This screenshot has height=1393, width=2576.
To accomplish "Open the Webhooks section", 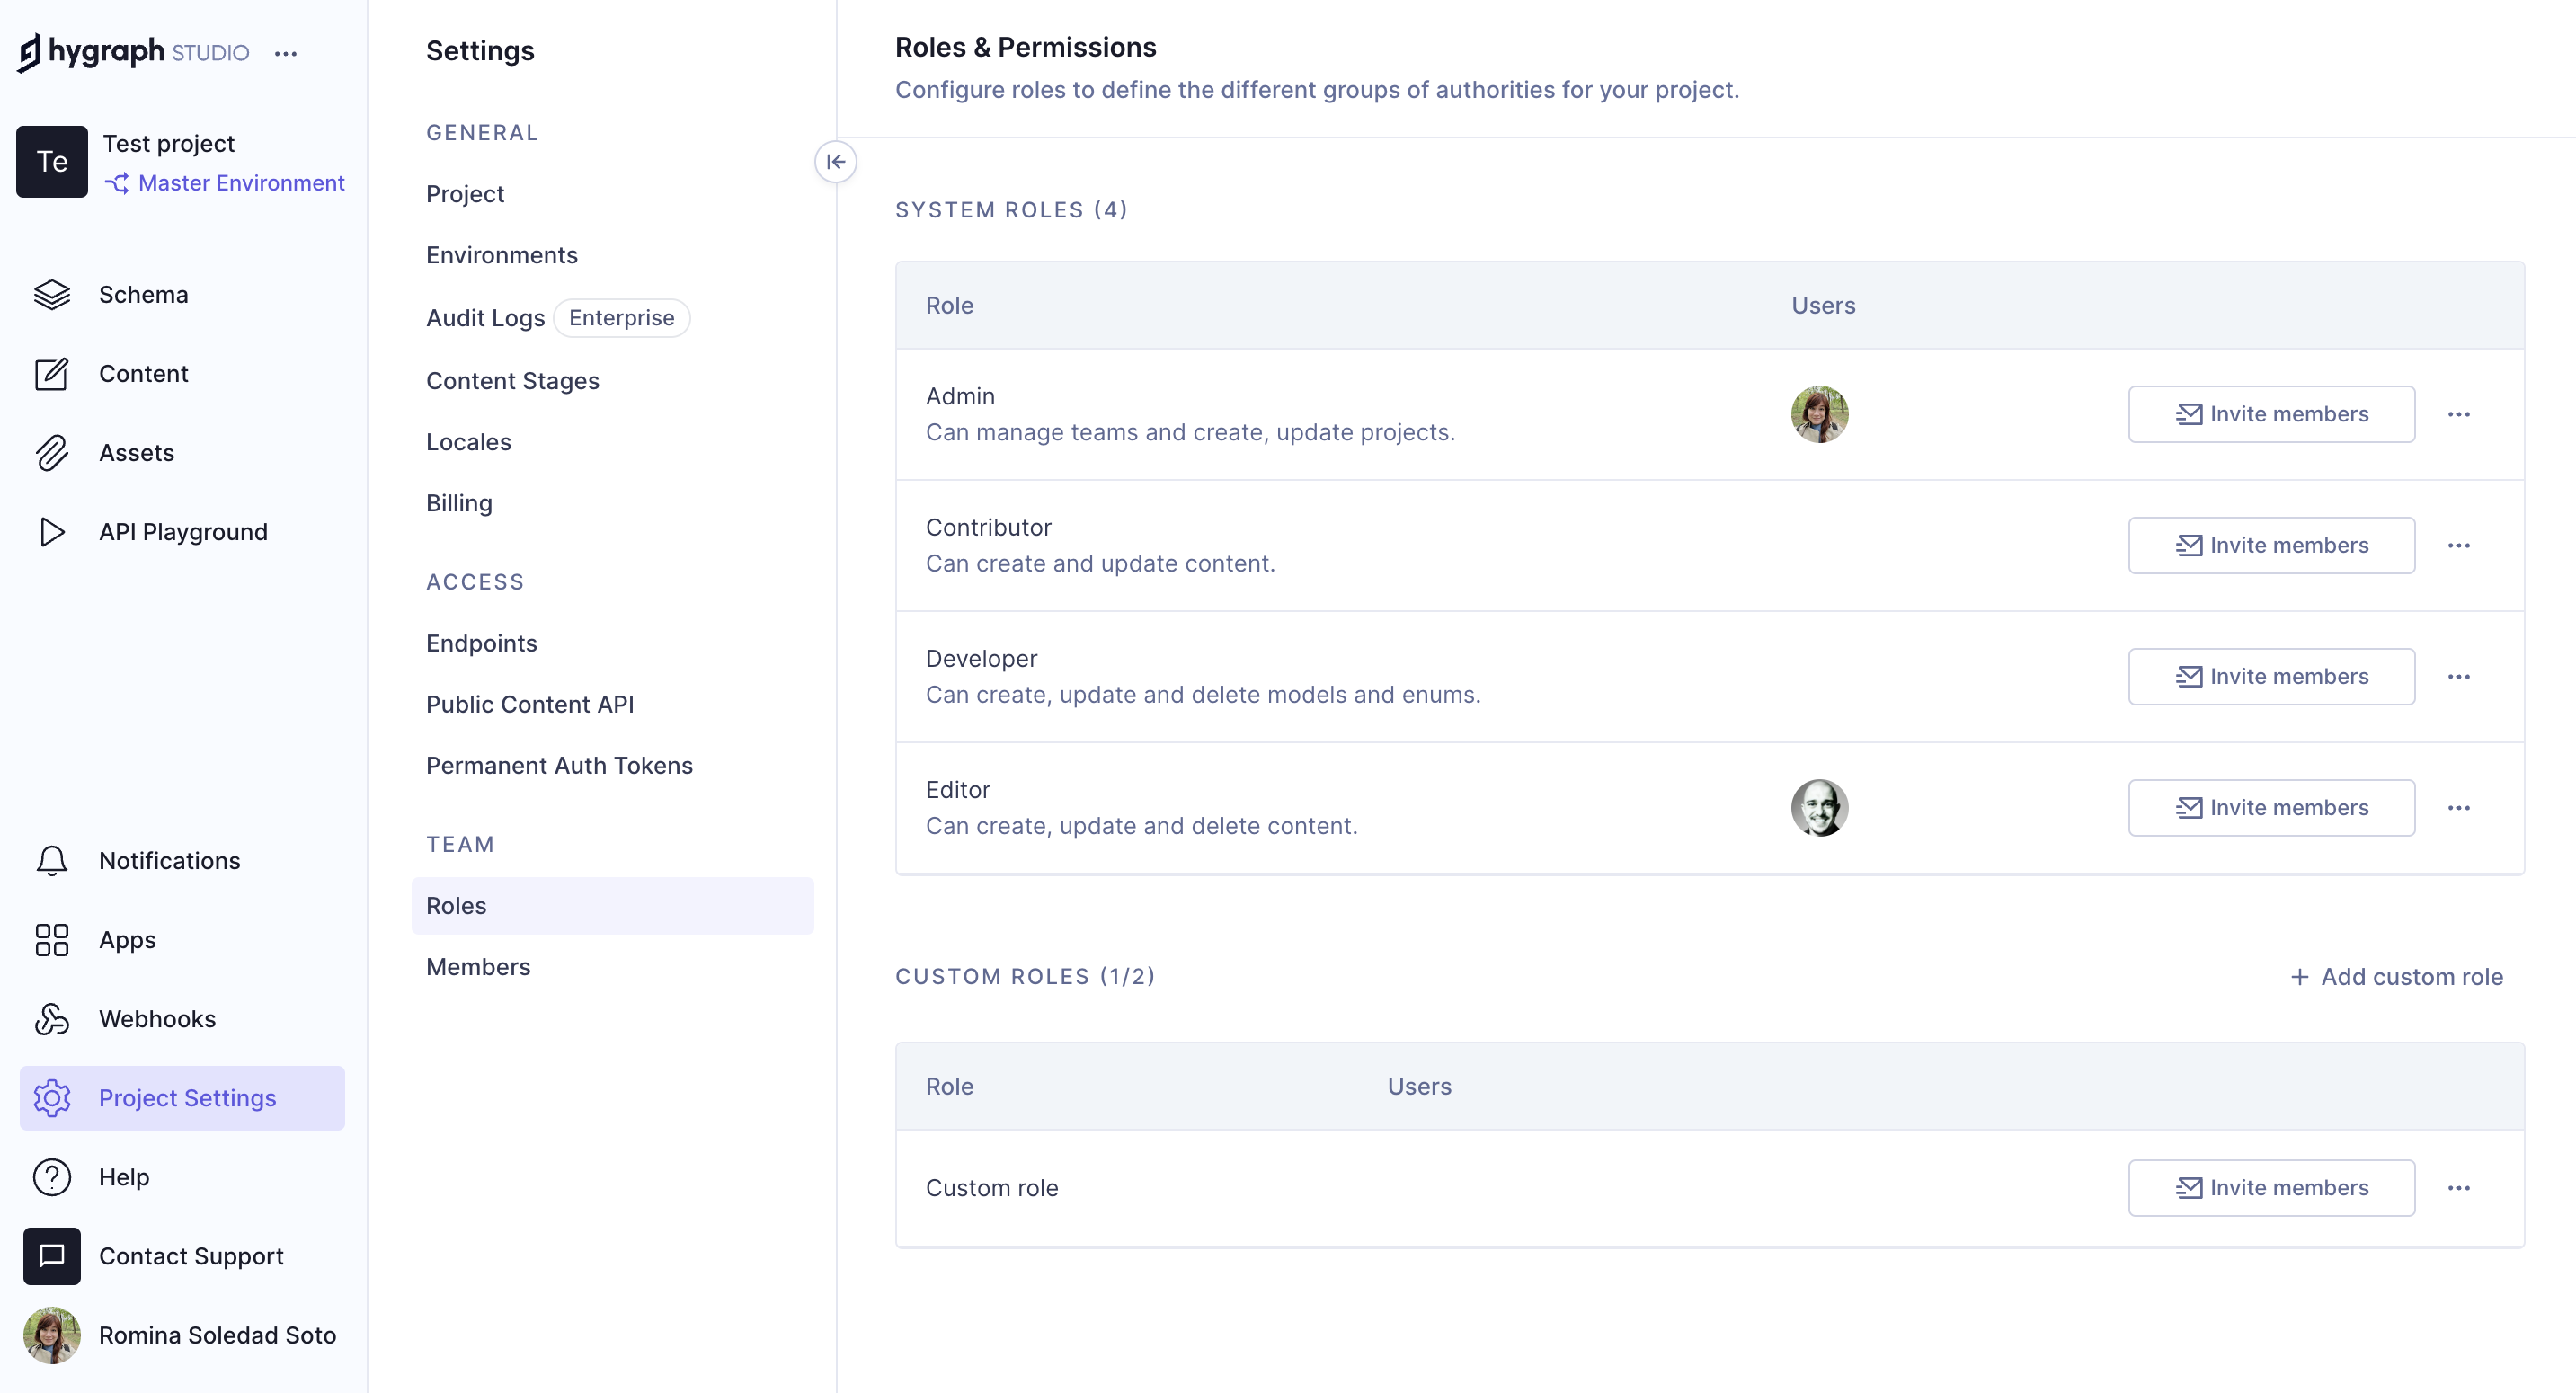I will pos(157,1019).
